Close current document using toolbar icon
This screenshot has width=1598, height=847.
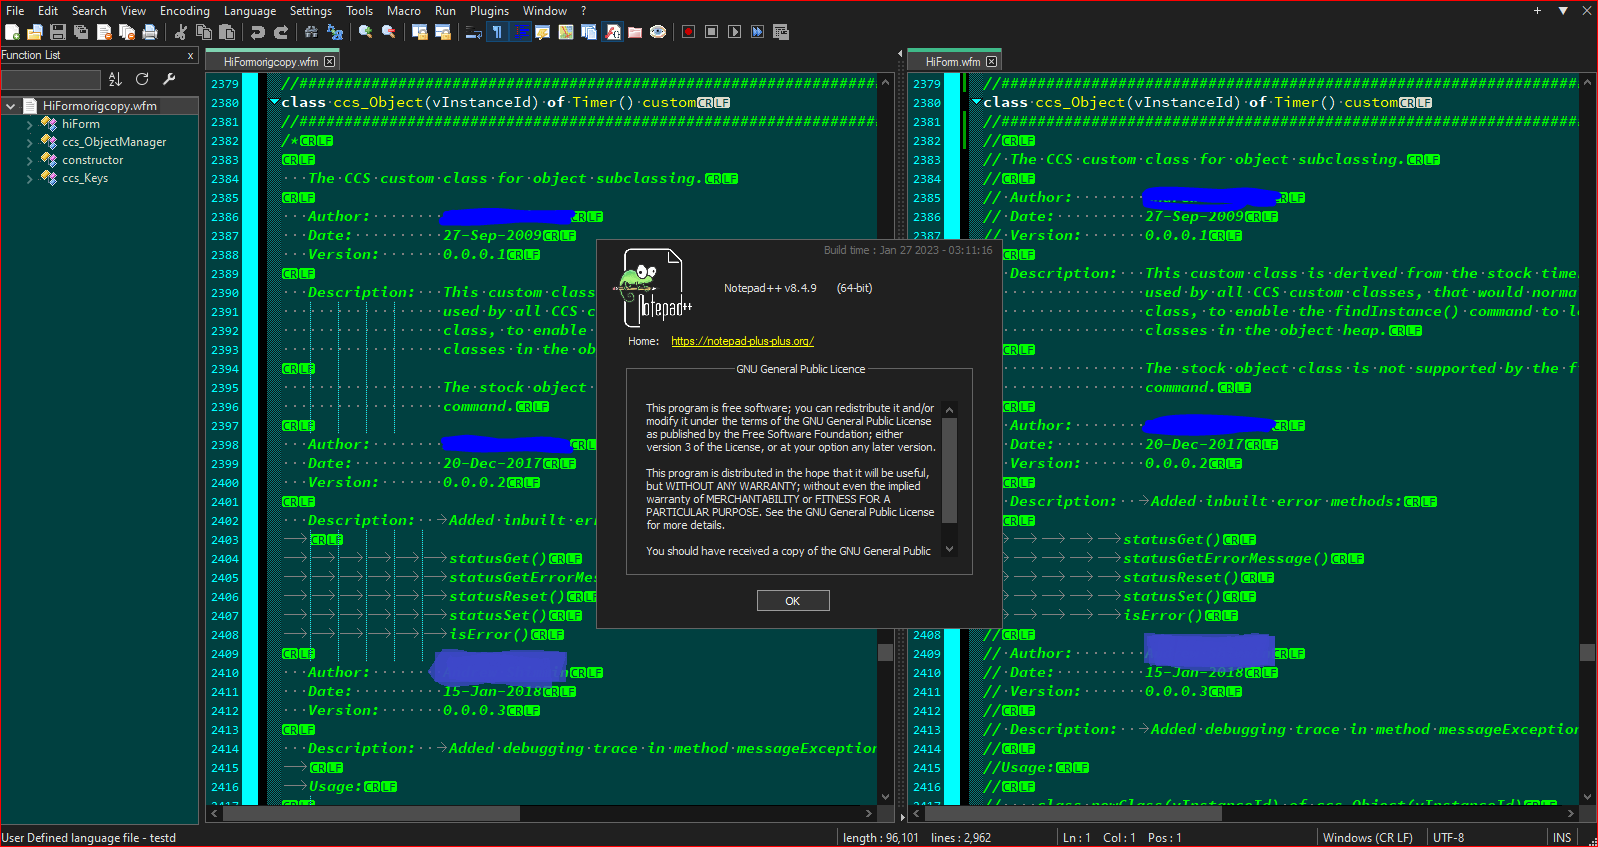104,32
